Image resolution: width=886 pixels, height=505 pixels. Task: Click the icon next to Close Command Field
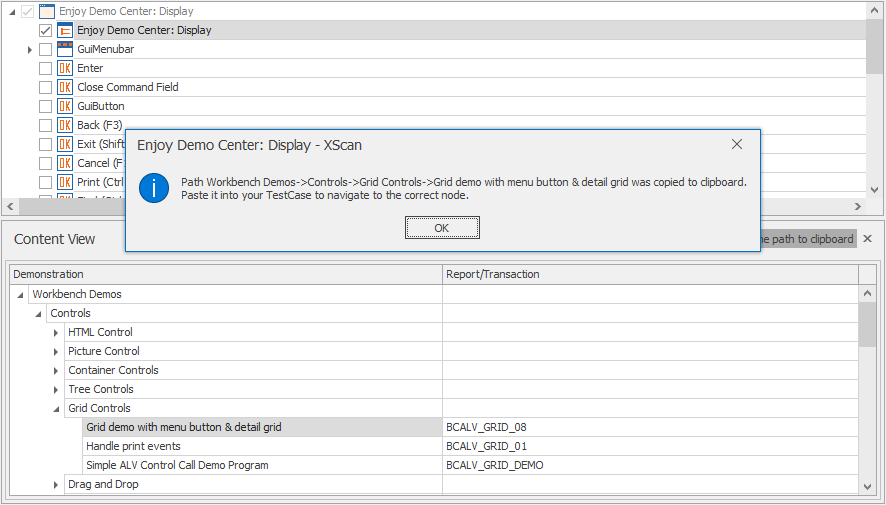[65, 87]
